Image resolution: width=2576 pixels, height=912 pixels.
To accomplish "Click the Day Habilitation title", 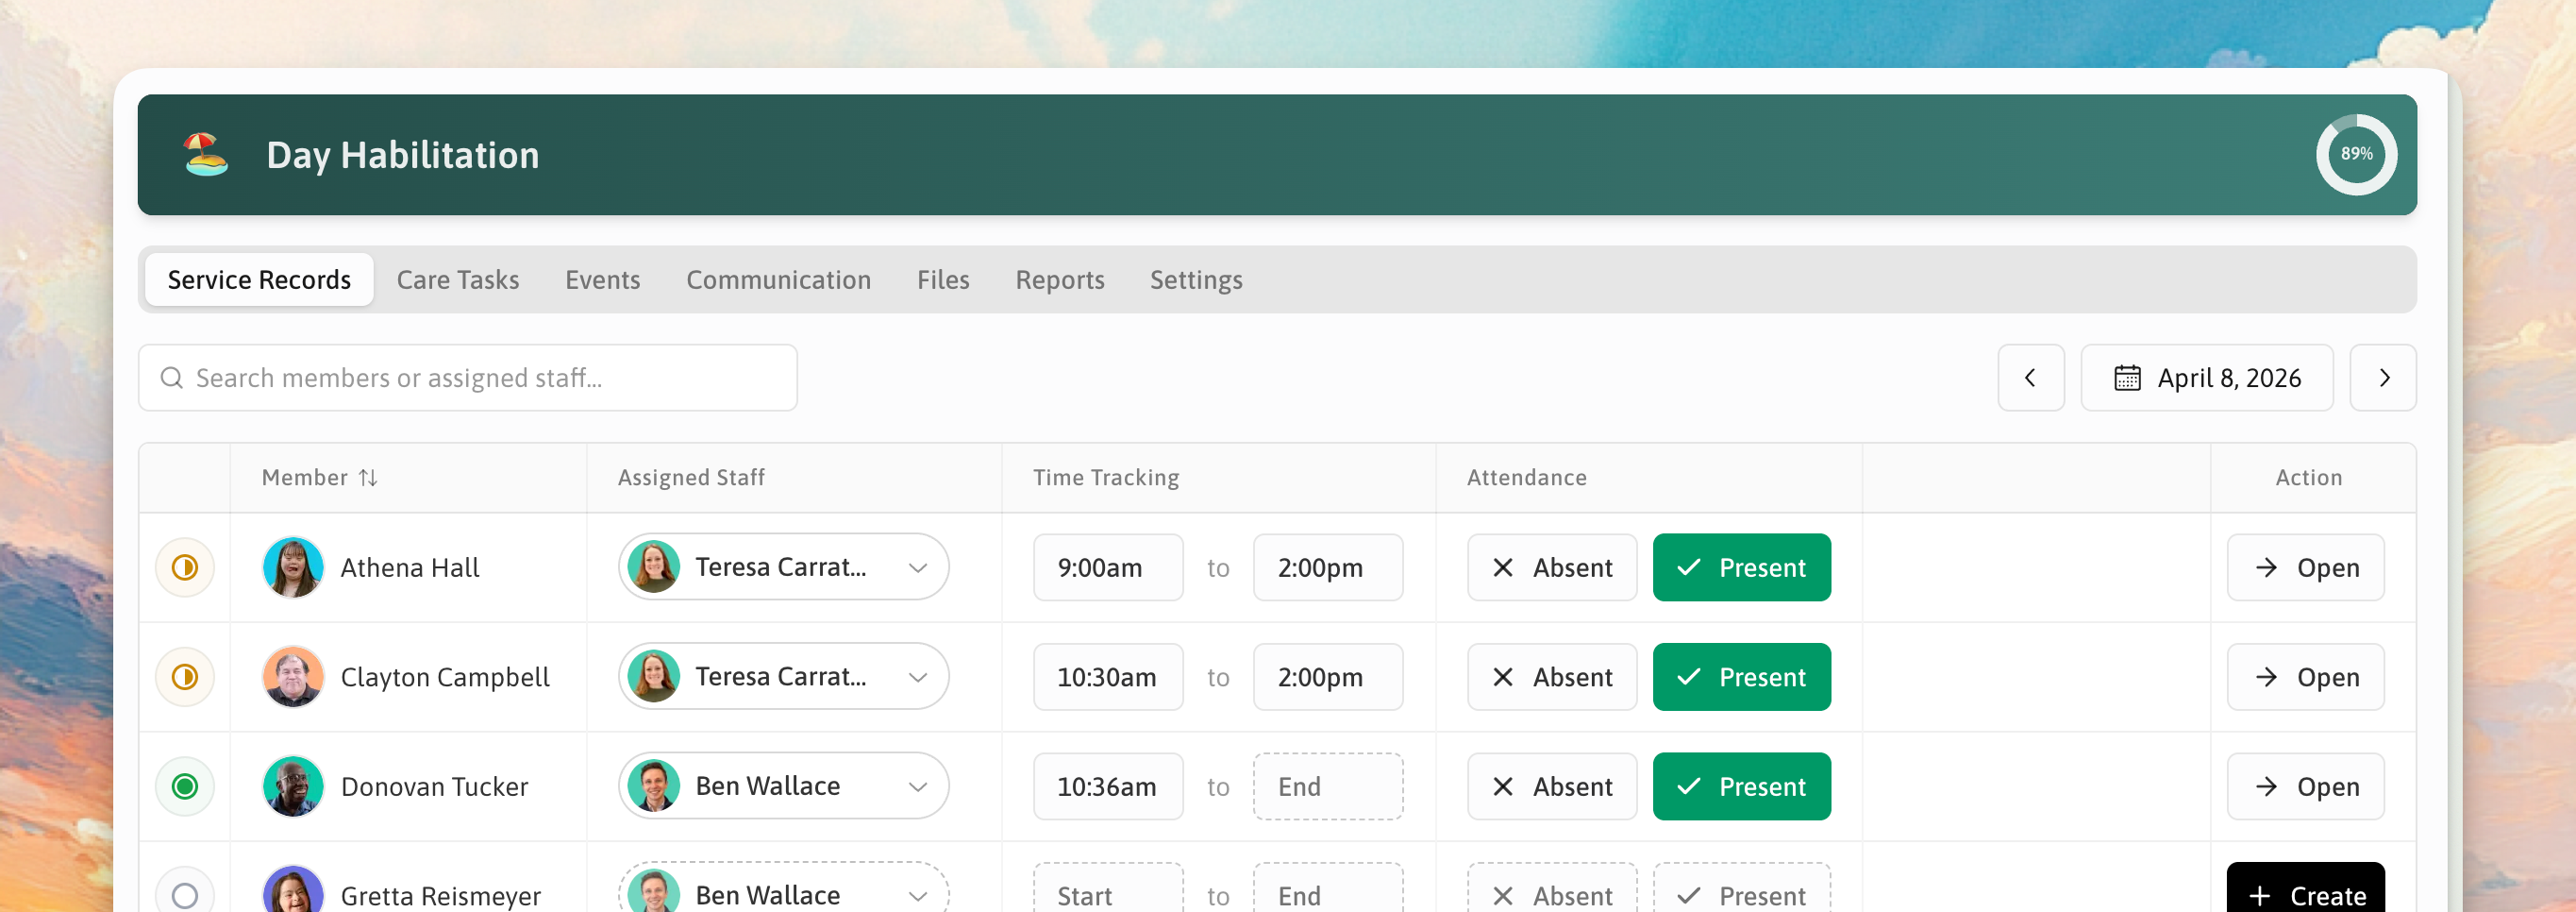I will pos(403,155).
